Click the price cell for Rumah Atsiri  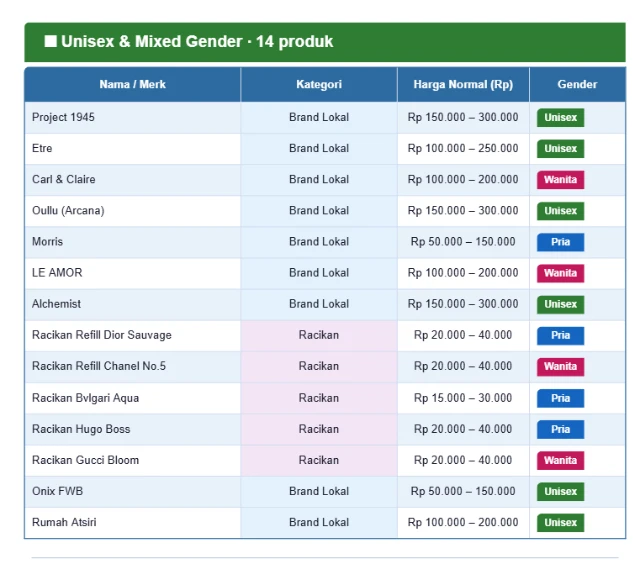tap(463, 523)
